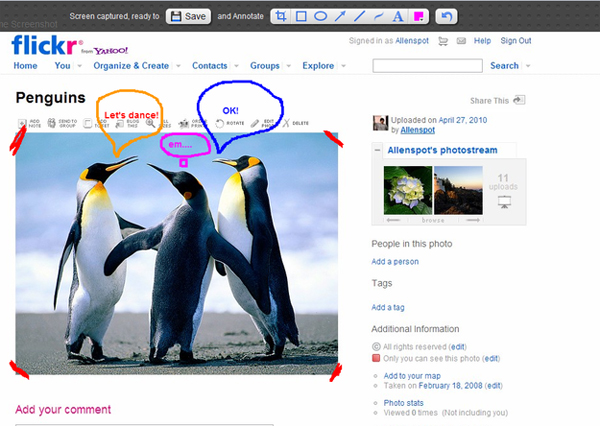Open the February 18, 2008 taken date

coord(450,385)
